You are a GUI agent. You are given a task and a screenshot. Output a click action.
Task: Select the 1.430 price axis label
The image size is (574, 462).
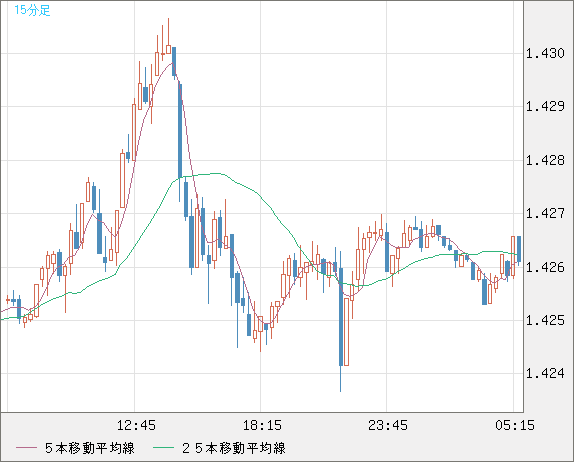(x=545, y=53)
